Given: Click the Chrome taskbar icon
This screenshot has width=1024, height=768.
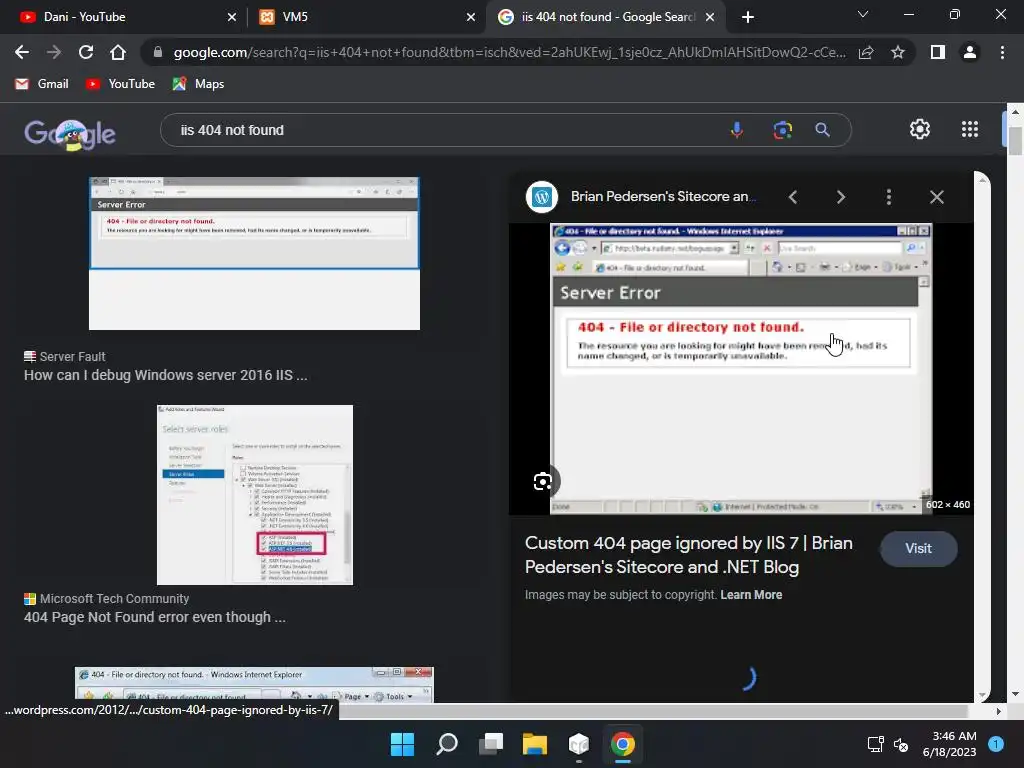Looking at the screenshot, I should click(x=623, y=744).
